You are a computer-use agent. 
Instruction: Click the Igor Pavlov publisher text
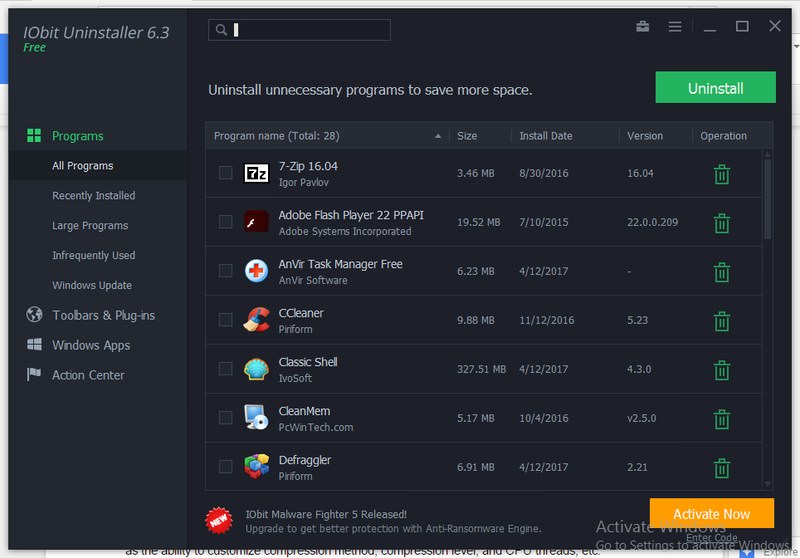[x=303, y=183]
